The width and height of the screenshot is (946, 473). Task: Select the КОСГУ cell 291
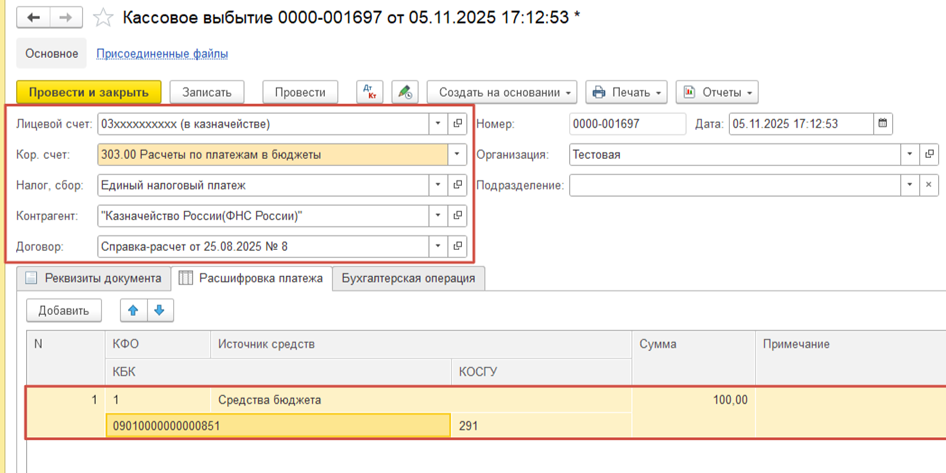click(541, 425)
